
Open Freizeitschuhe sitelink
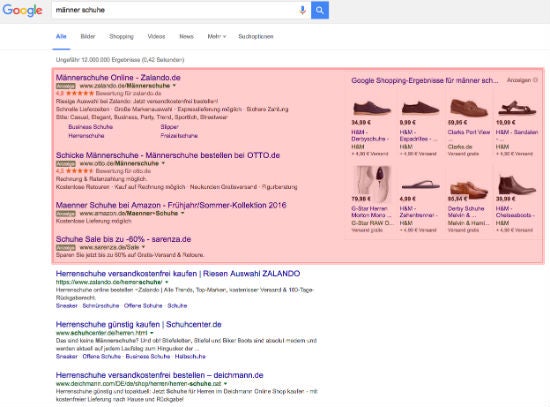pos(179,135)
